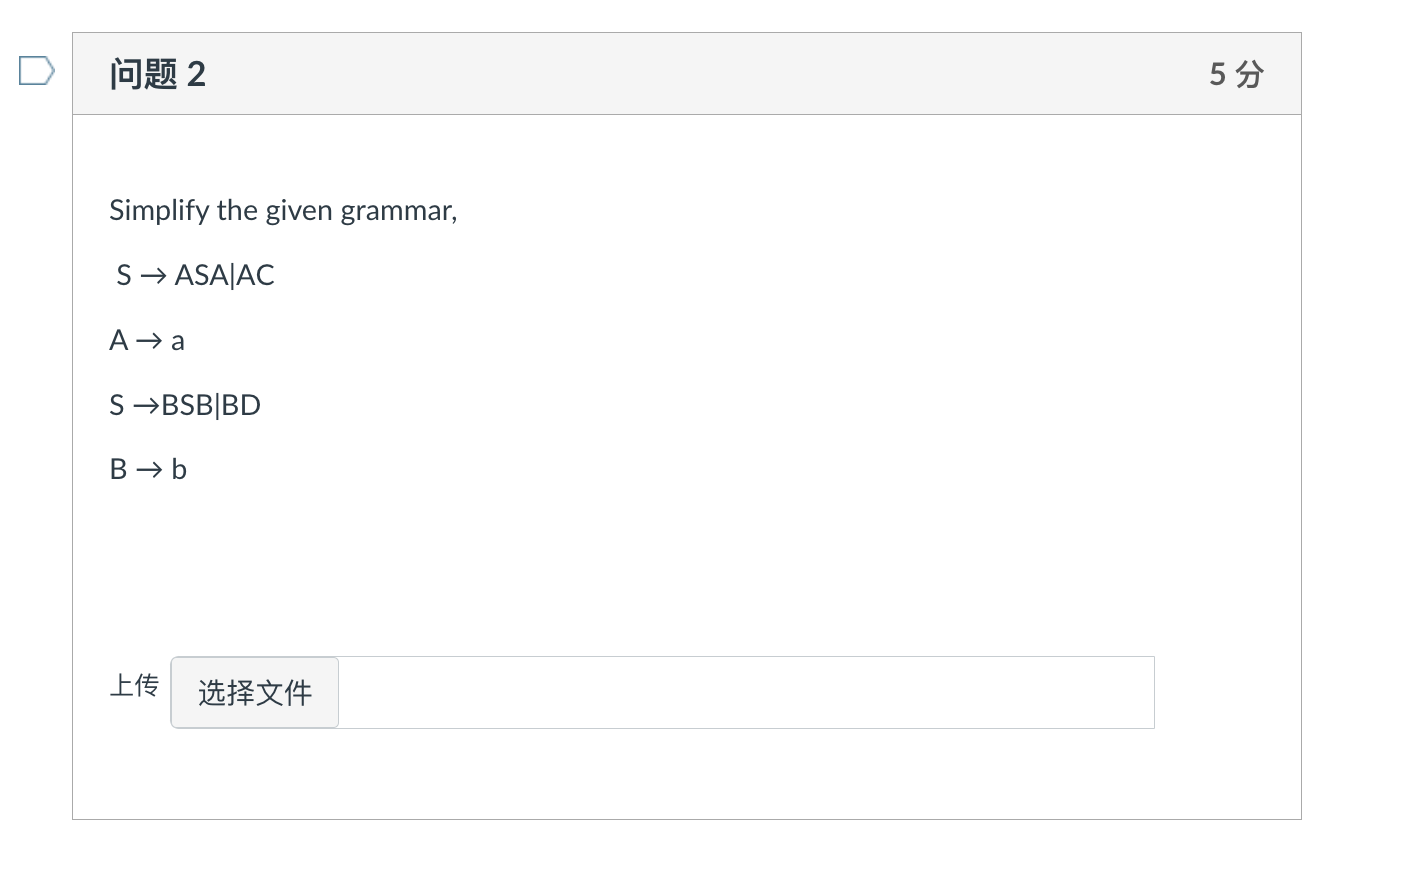Viewport: 1412px width, 880px height.
Task: Click the question flag outline beside the header
Action: point(35,70)
